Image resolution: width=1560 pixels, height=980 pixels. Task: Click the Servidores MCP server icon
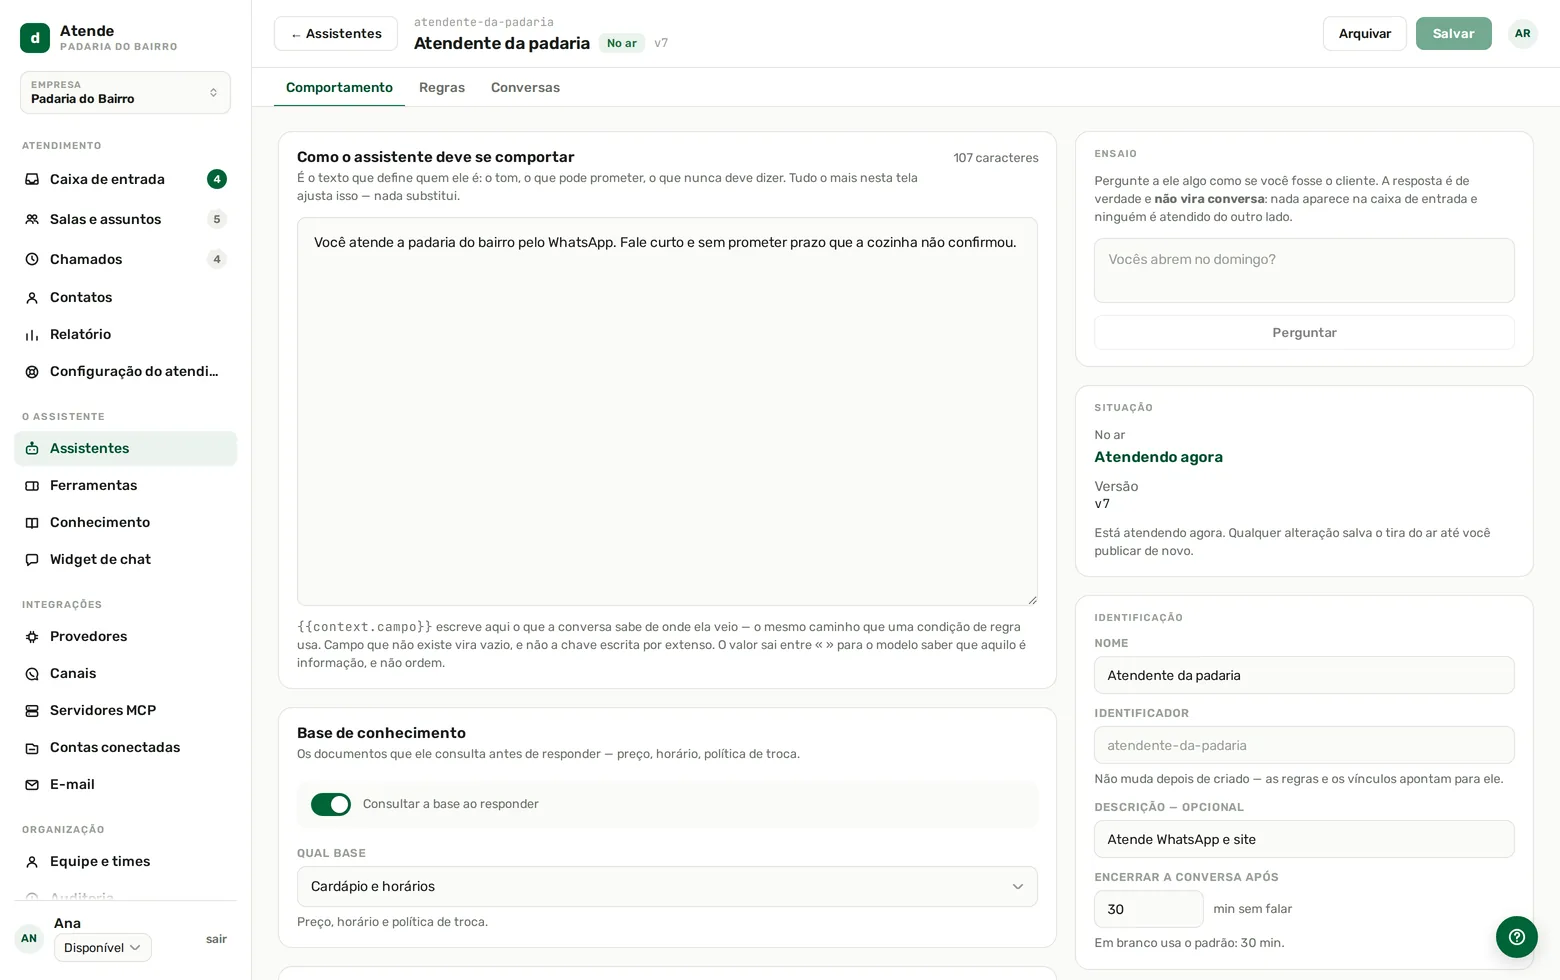(32, 711)
